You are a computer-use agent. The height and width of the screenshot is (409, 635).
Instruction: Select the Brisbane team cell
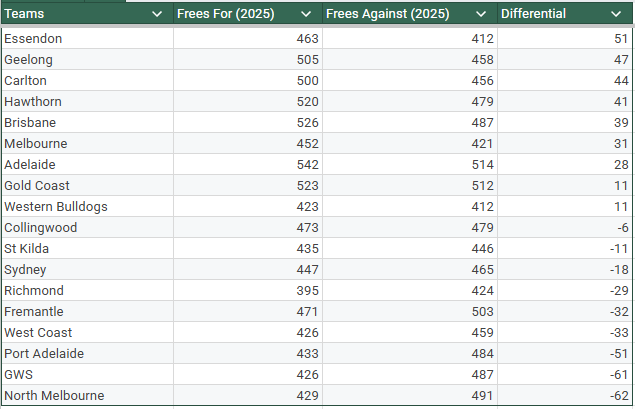(87, 123)
